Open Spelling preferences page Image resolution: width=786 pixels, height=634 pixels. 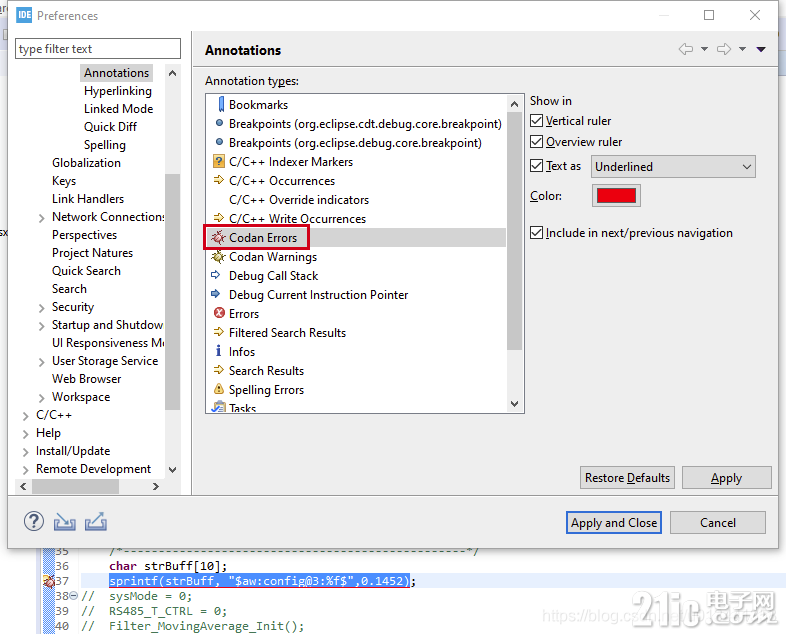(x=105, y=145)
